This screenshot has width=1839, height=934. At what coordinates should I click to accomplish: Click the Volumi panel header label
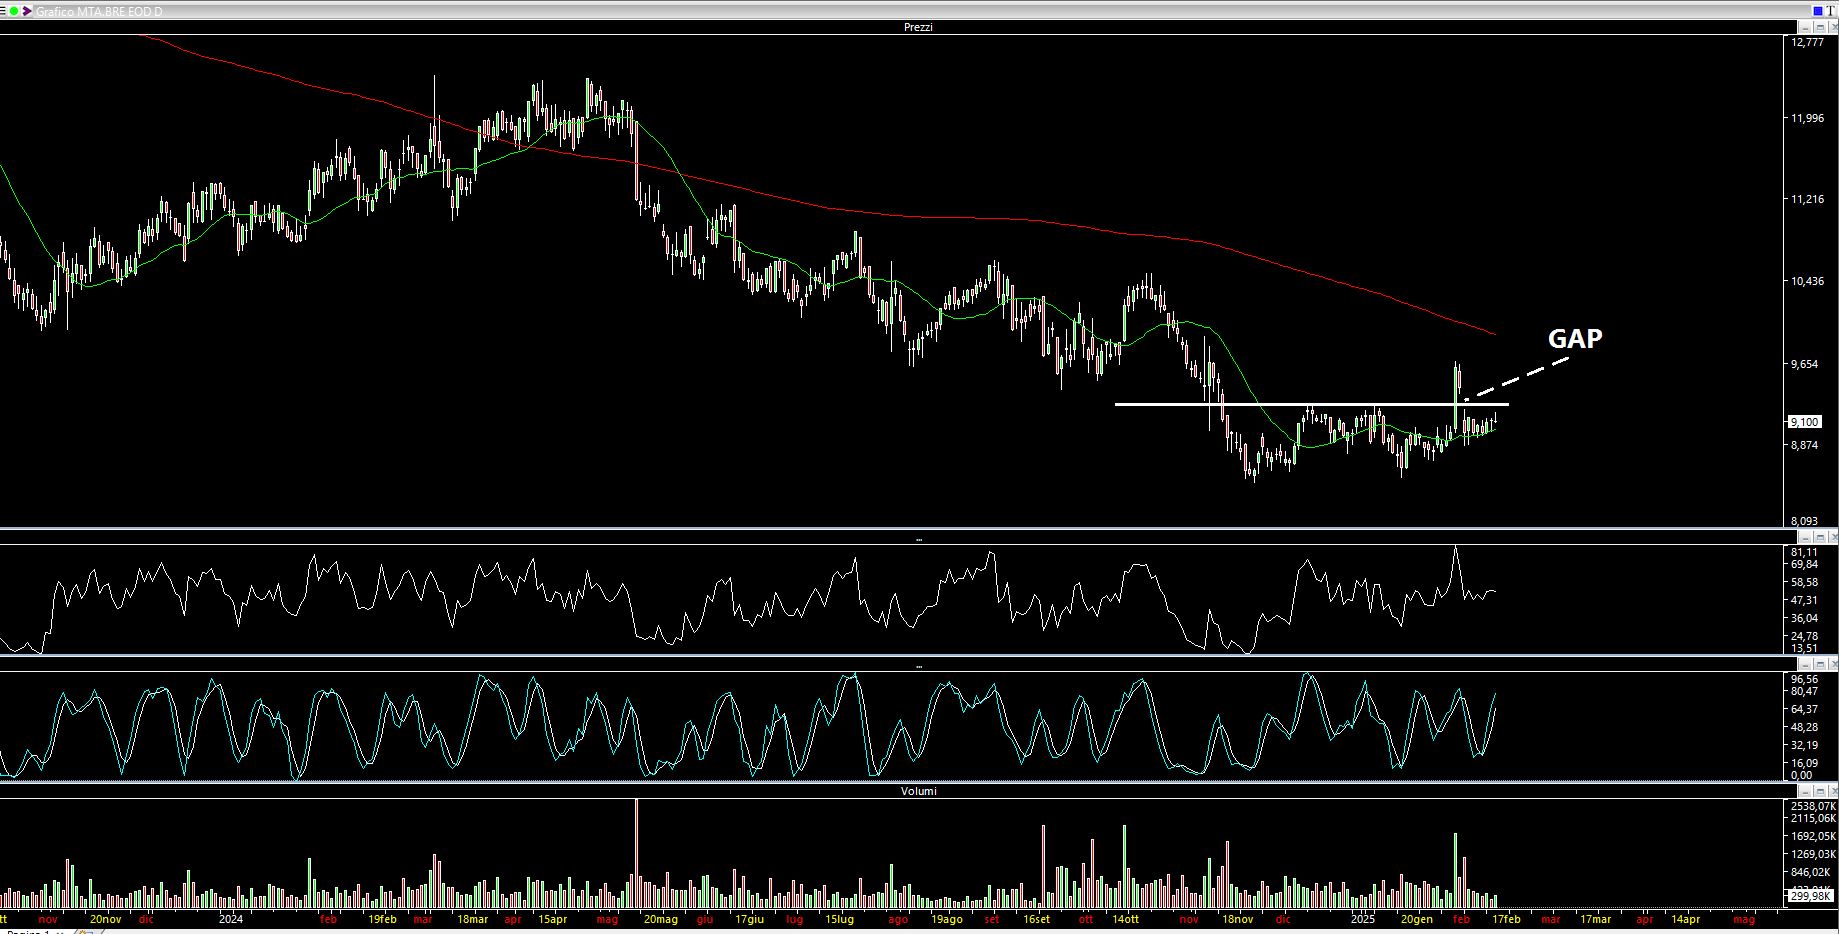point(918,791)
